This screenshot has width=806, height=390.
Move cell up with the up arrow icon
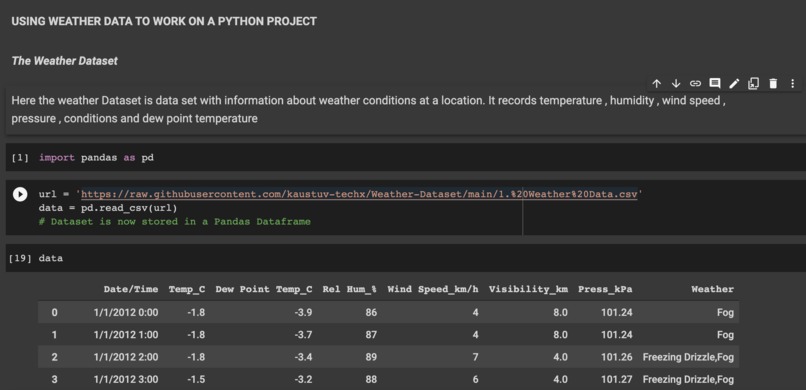pos(656,84)
